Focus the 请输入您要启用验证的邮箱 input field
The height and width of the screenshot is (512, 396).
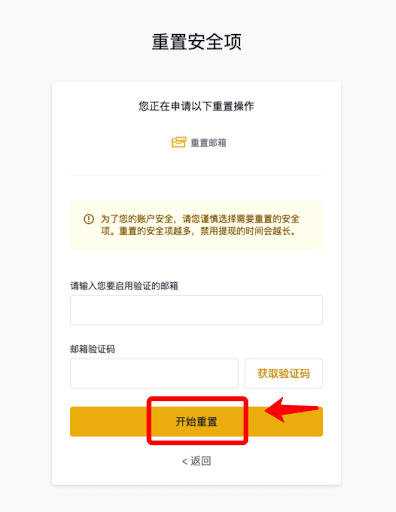[196, 310]
